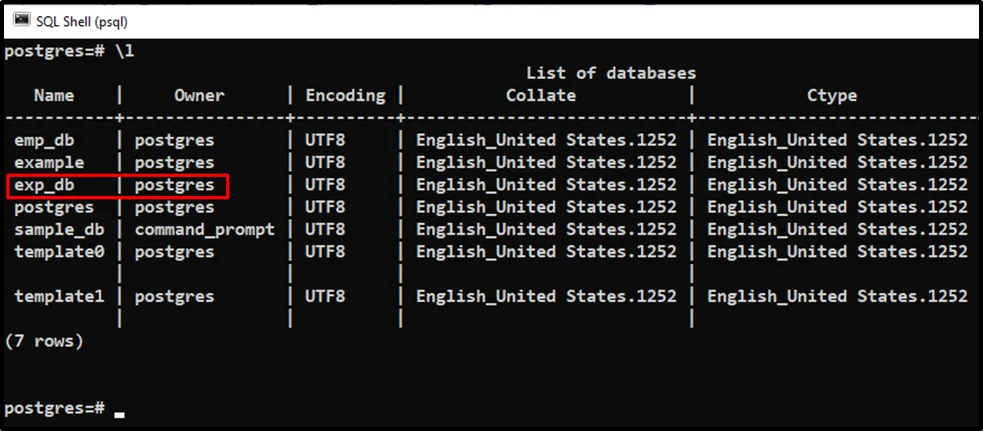Click the \l command on first line
Image resolution: width=983 pixels, height=431 pixels.
click(125, 51)
